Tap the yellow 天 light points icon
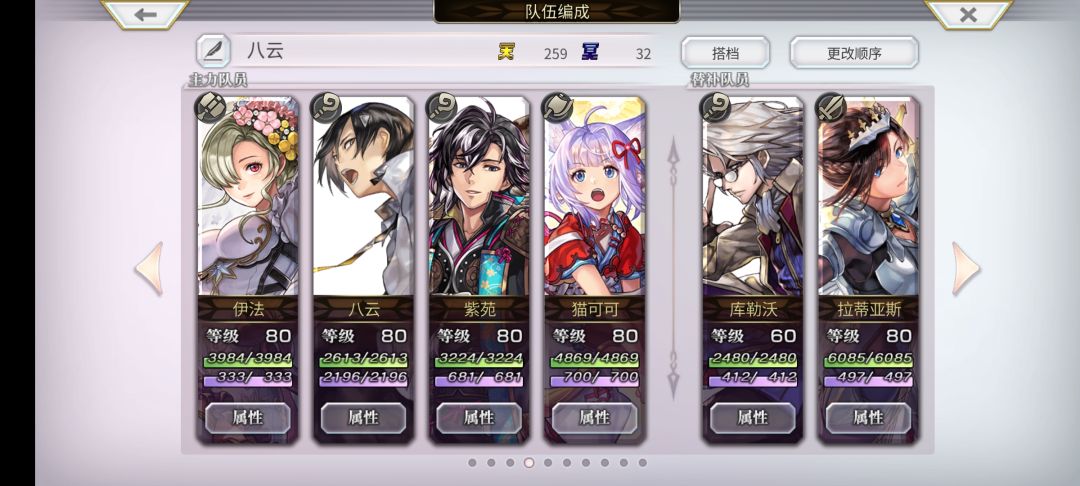This screenshot has width=1080, height=486. click(x=506, y=52)
